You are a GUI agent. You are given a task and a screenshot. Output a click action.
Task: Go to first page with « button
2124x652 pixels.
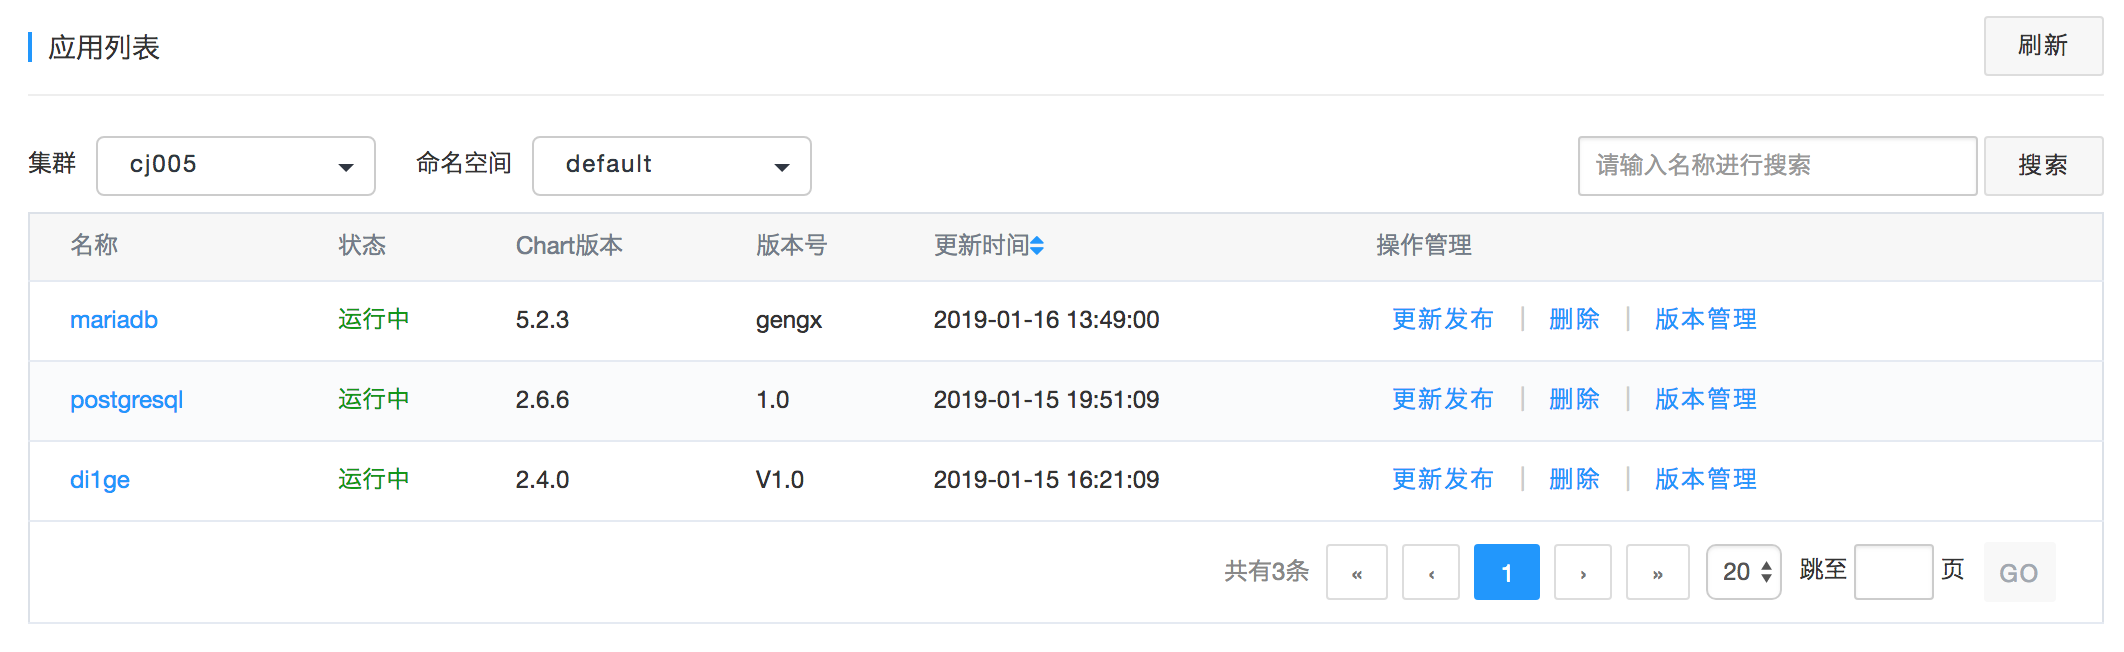tap(1357, 572)
